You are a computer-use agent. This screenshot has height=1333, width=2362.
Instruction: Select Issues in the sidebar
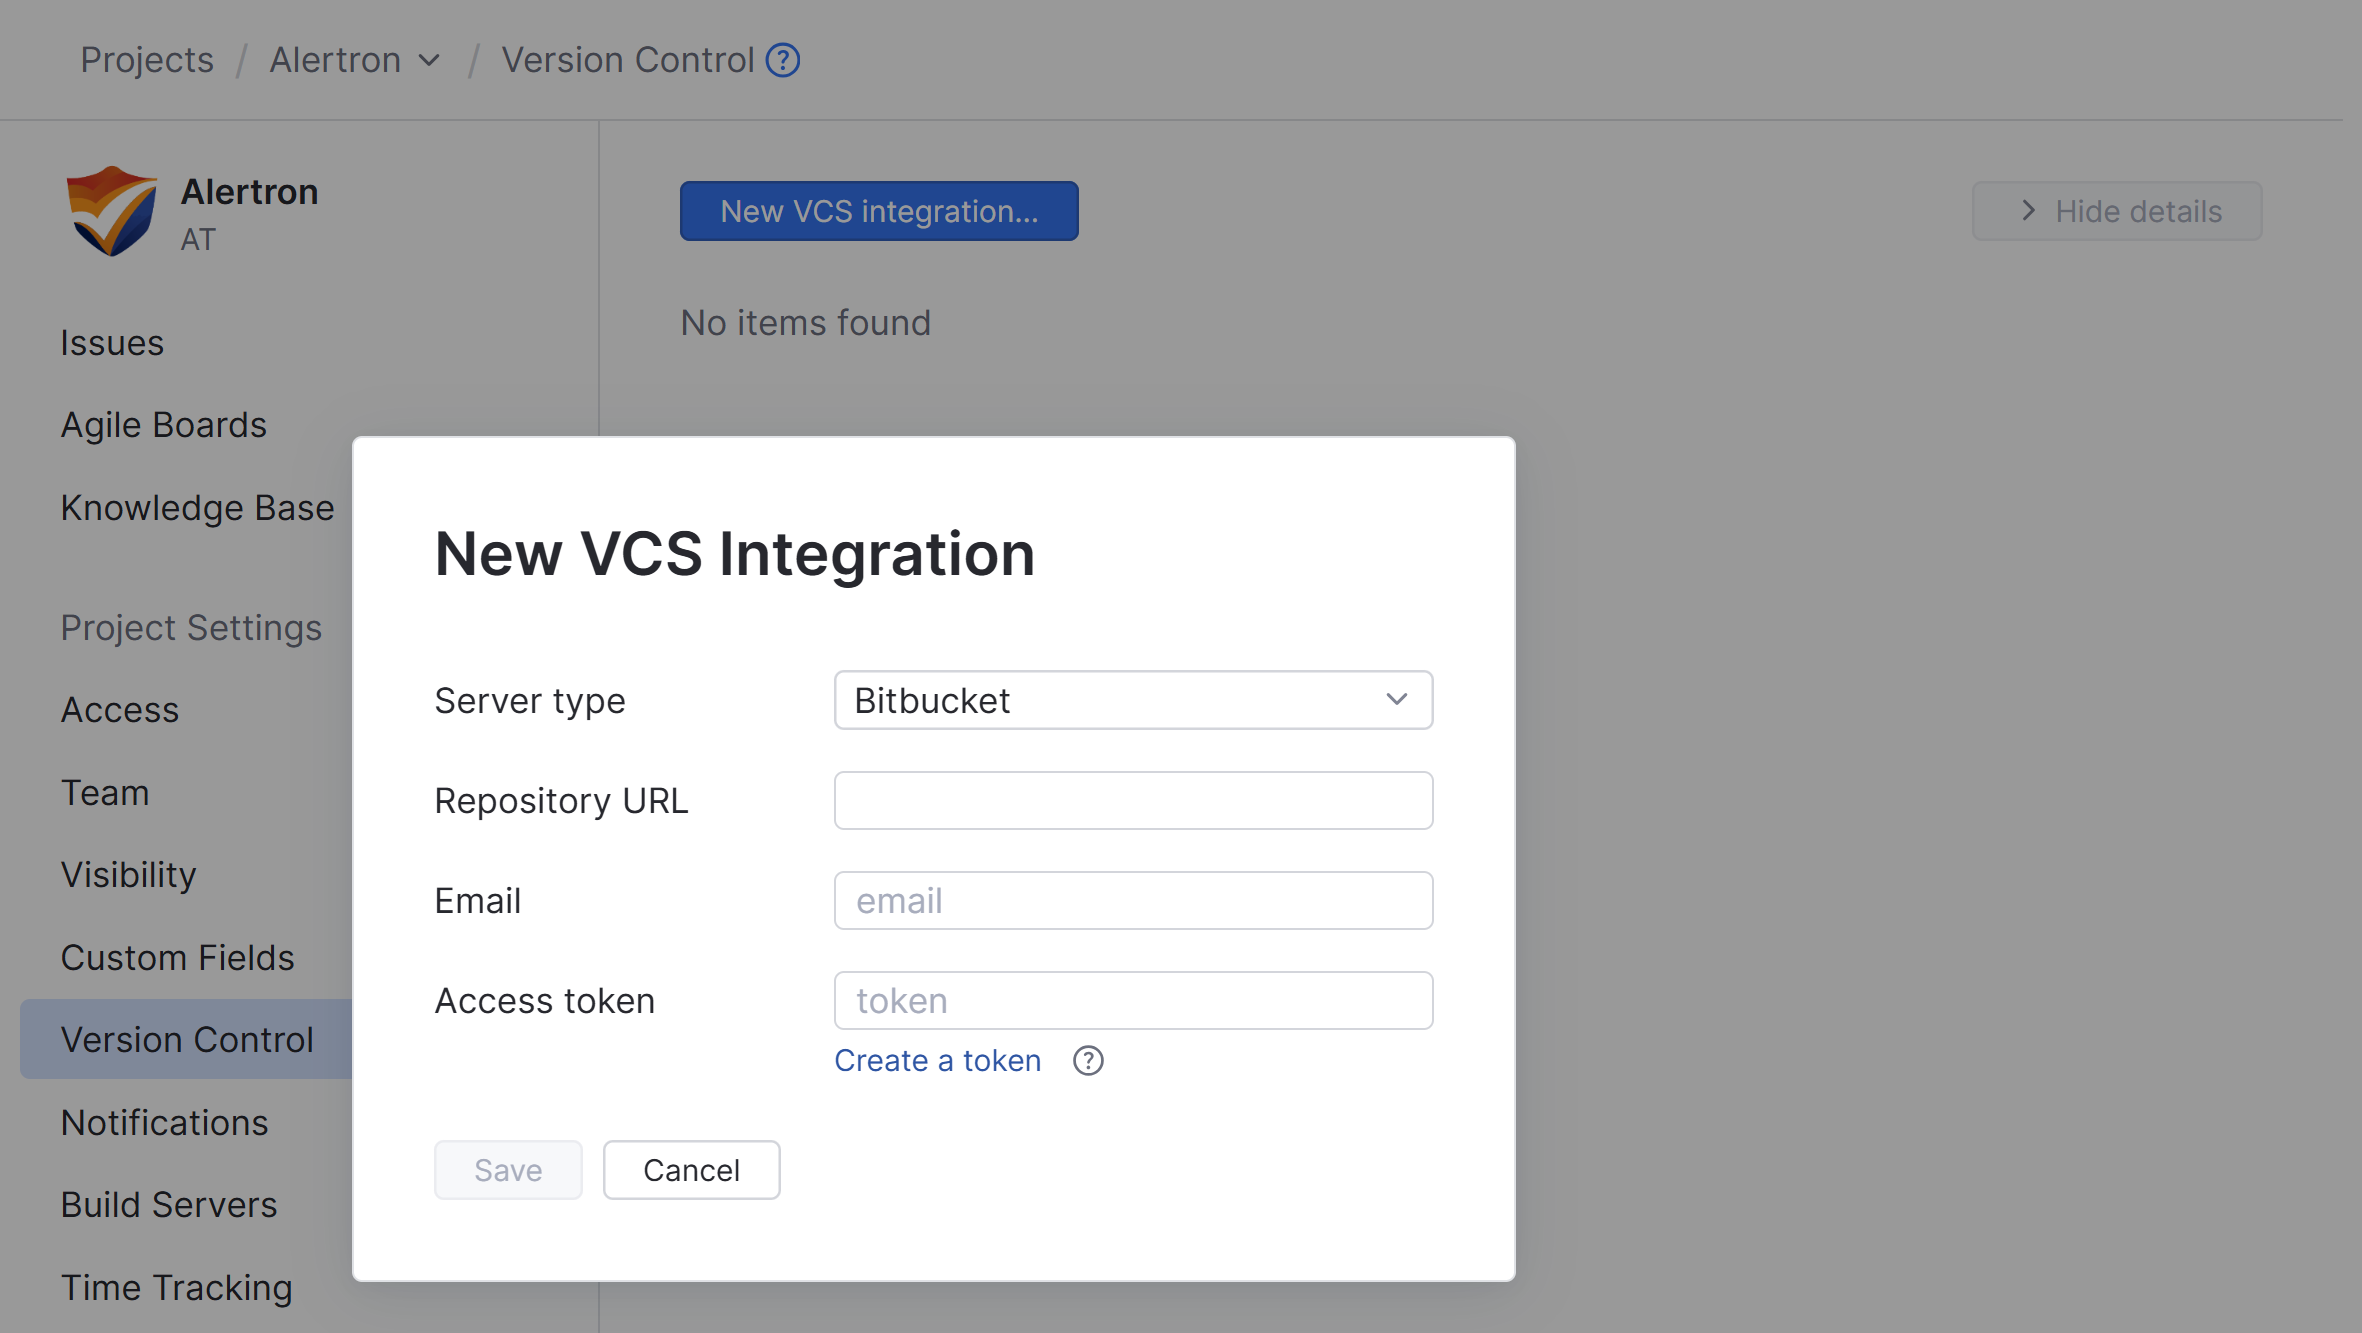pos(112,342)
